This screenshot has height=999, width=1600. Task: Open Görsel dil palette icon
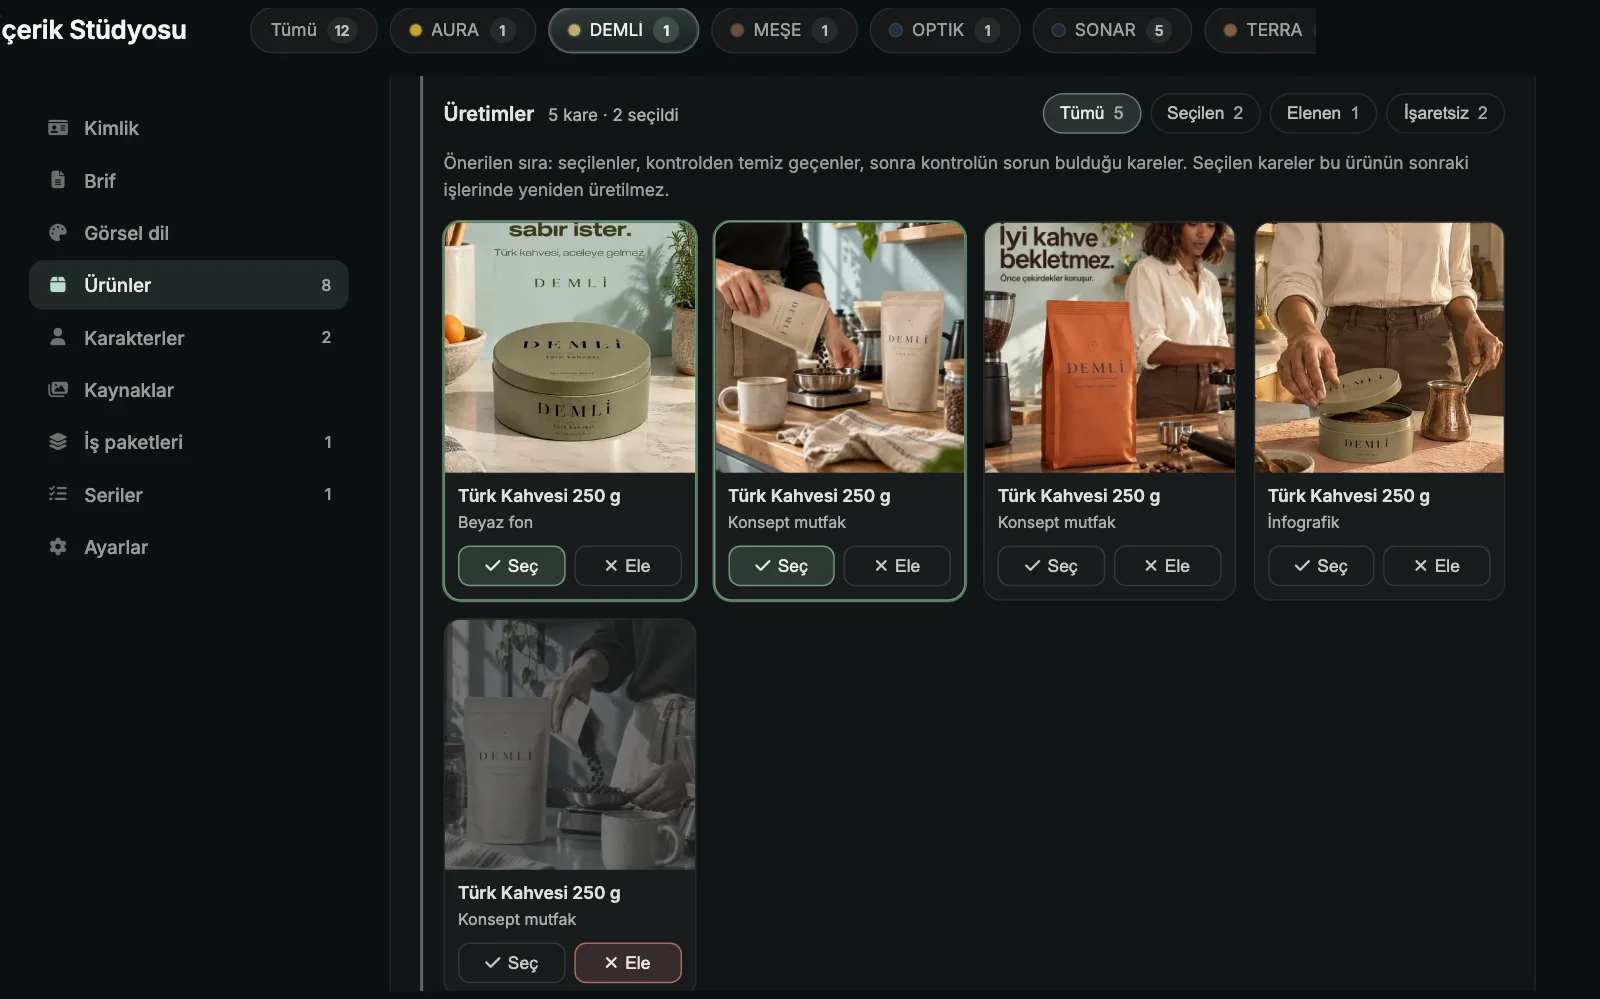58,233
